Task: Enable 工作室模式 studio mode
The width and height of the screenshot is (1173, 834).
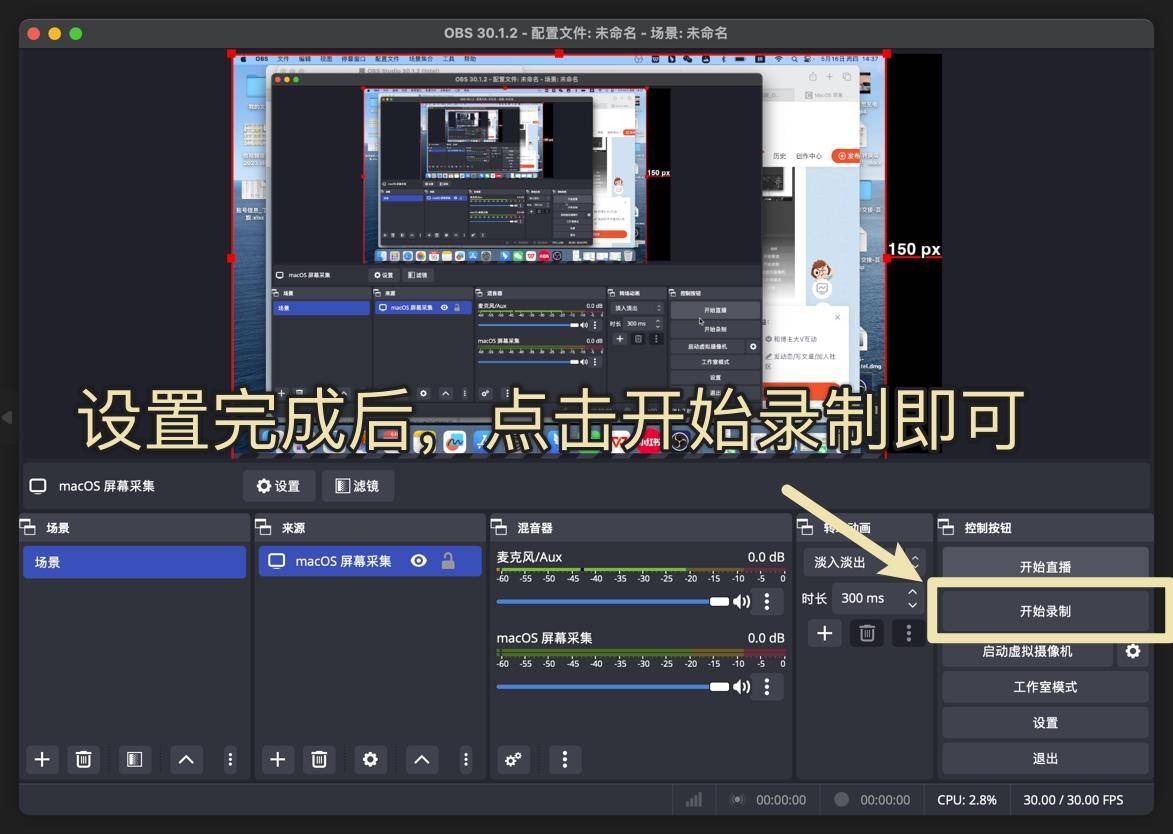Action: point(1045,687)
